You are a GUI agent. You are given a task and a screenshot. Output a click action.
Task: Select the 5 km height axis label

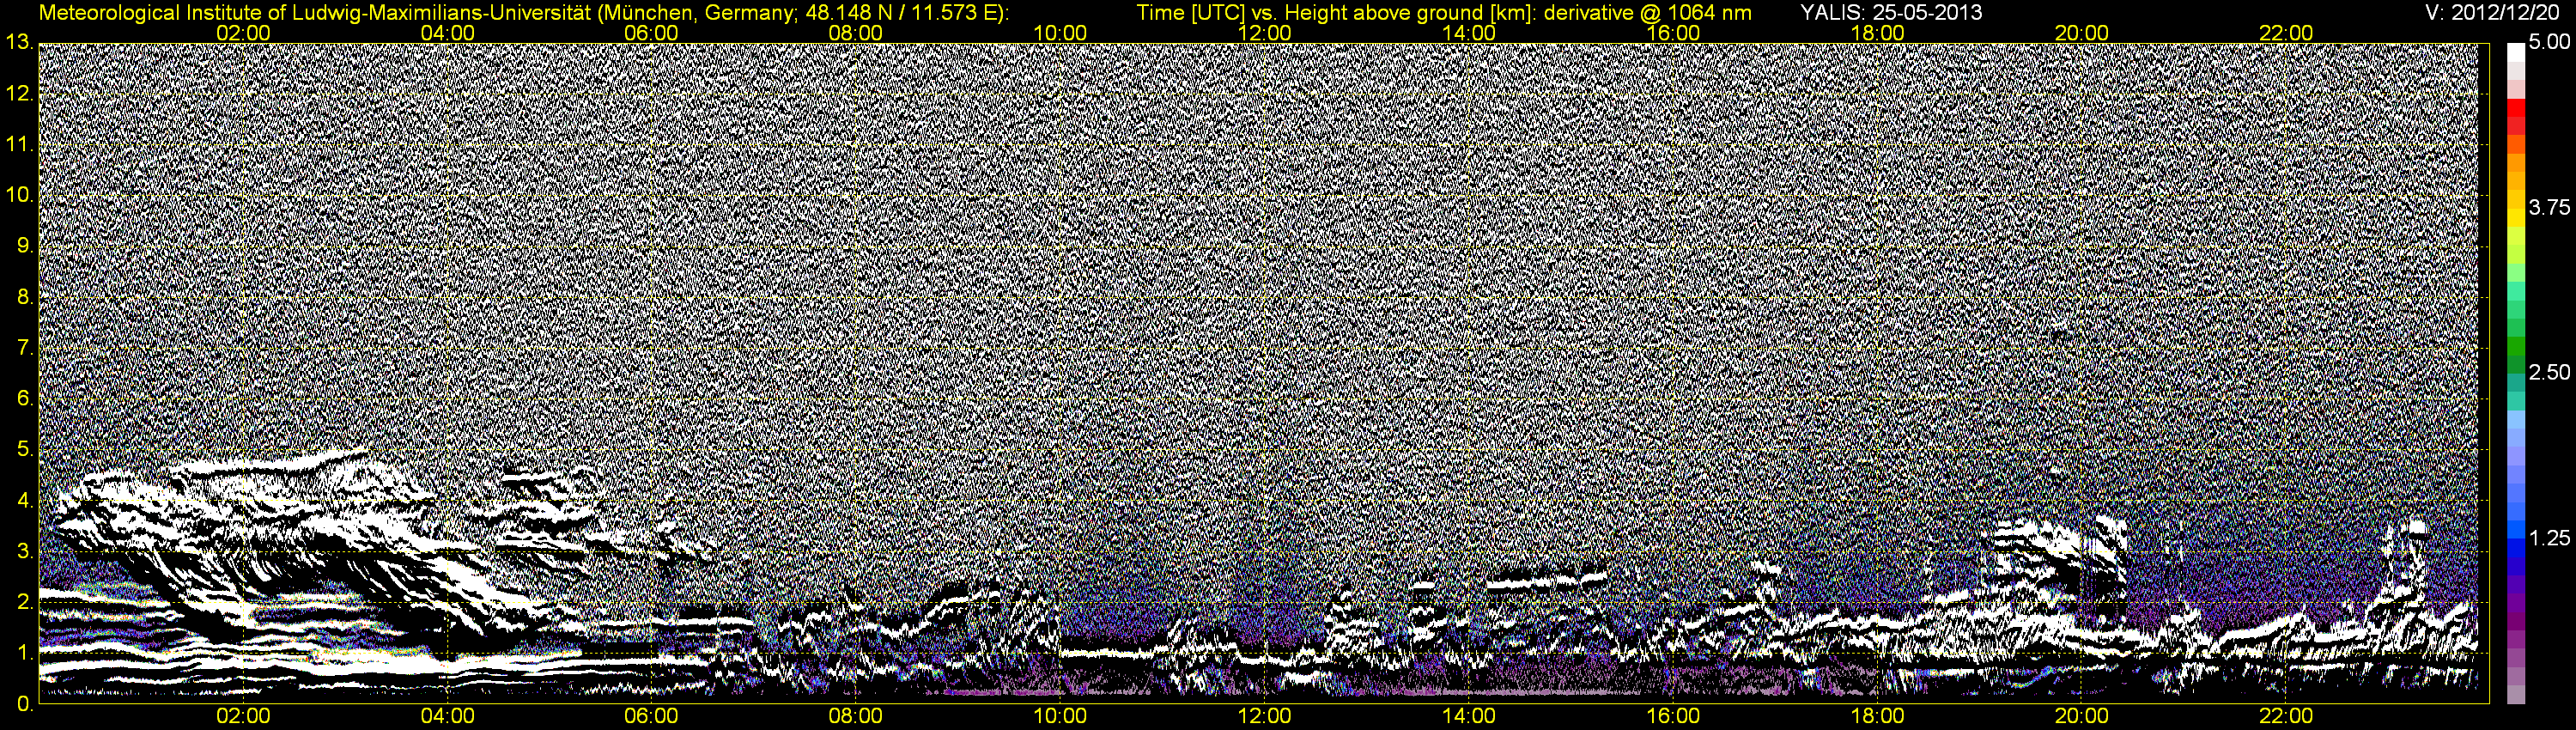pos(24,450)
